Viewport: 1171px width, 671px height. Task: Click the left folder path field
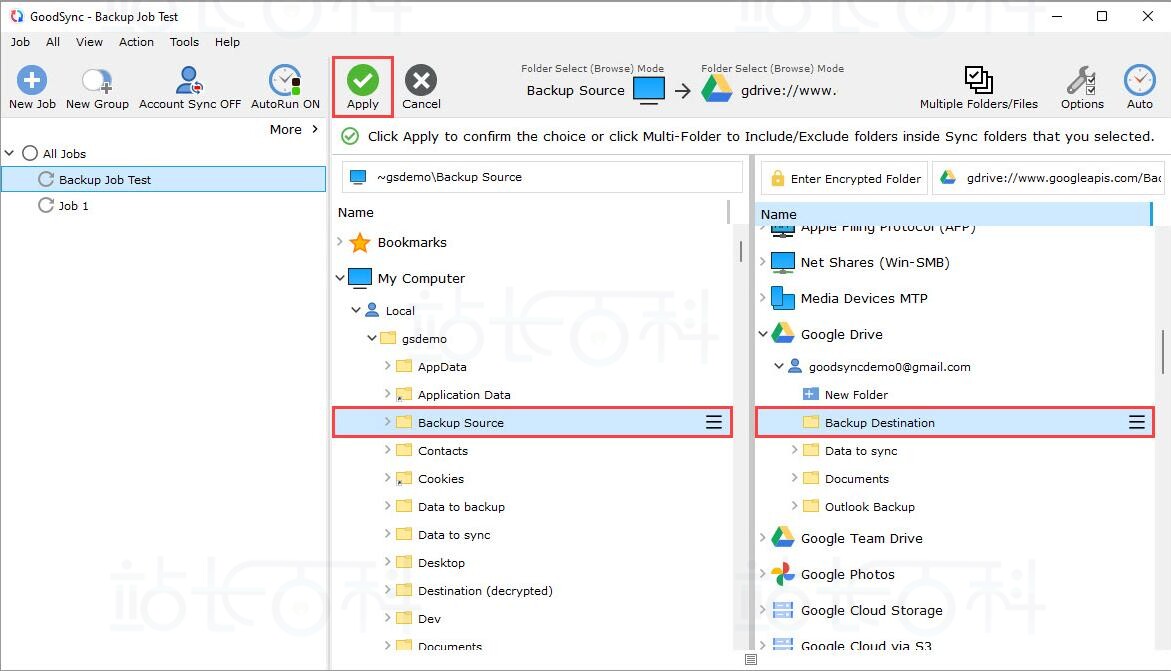tap(542, 177)
